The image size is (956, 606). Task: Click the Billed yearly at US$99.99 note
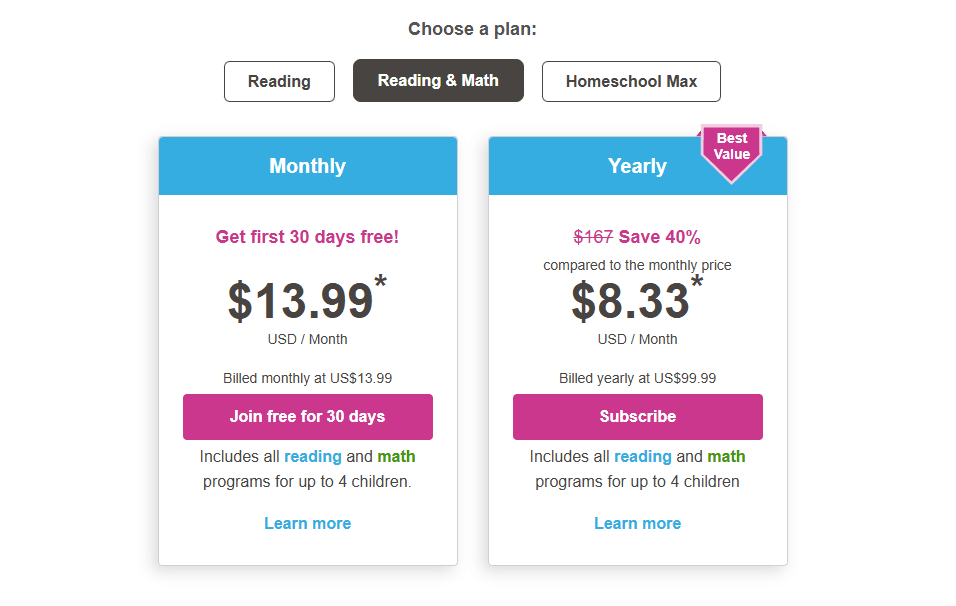click(x=637, y=378)
